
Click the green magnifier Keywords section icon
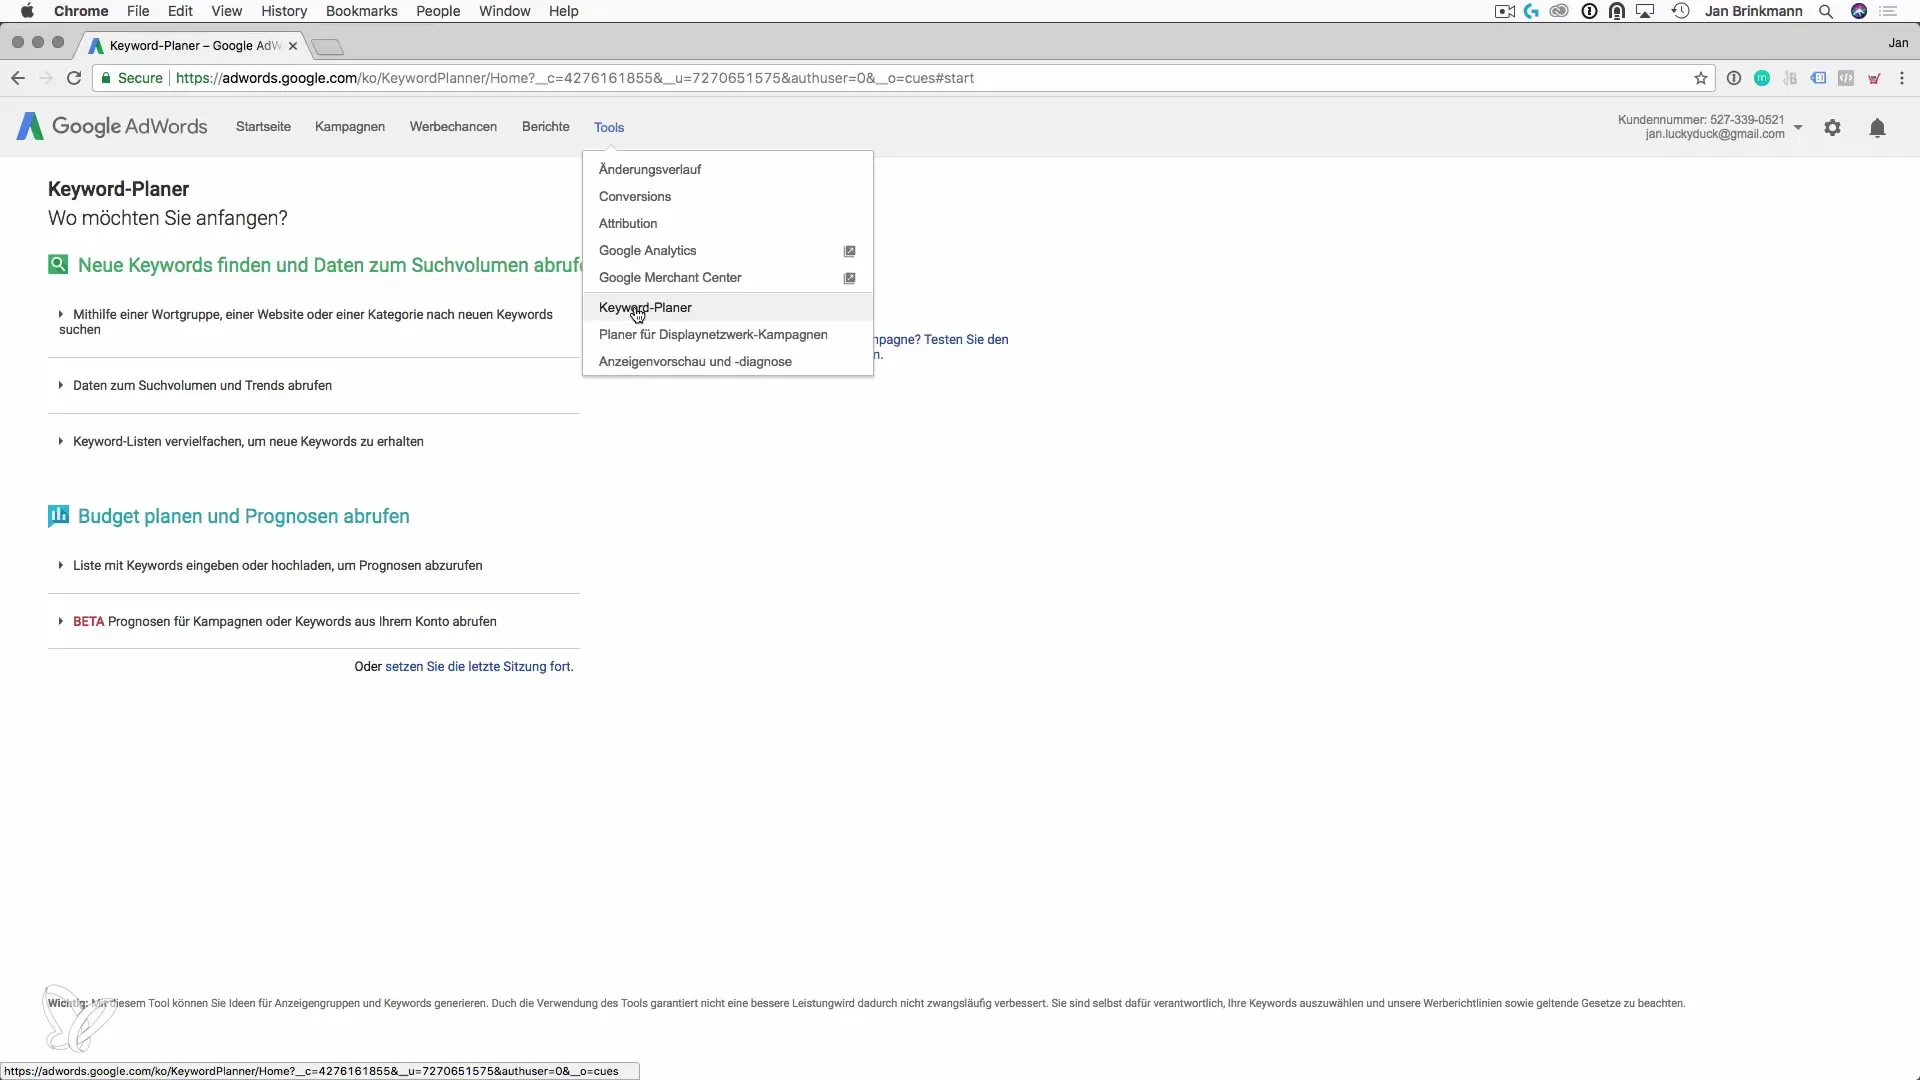58,265
